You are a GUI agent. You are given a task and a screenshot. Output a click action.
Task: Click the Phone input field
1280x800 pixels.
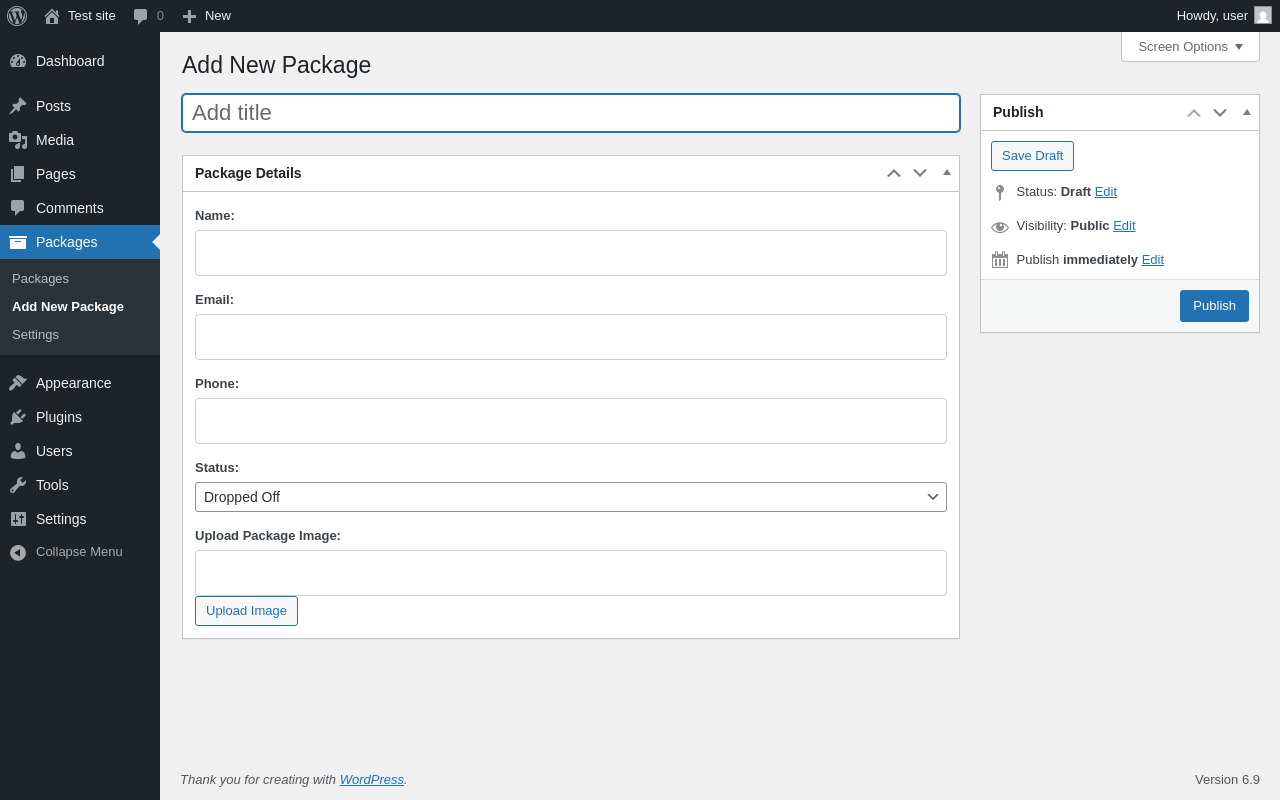click(x=571, y=421)
